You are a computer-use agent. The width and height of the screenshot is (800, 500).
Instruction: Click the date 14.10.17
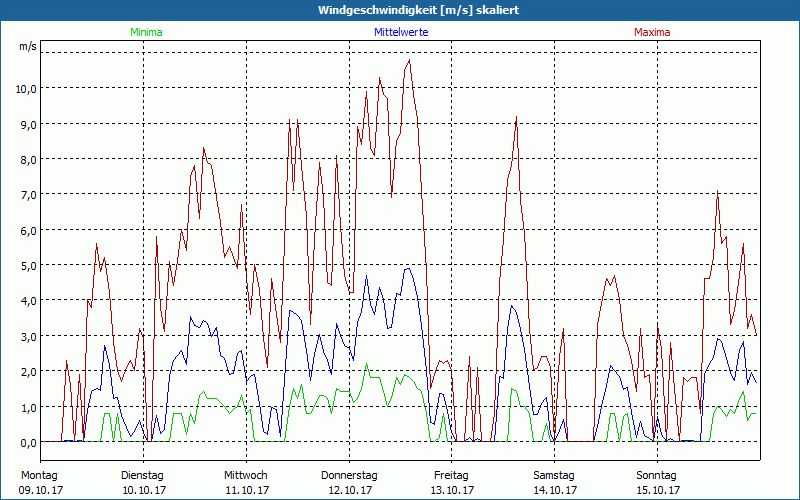click(x=555, y=490)
